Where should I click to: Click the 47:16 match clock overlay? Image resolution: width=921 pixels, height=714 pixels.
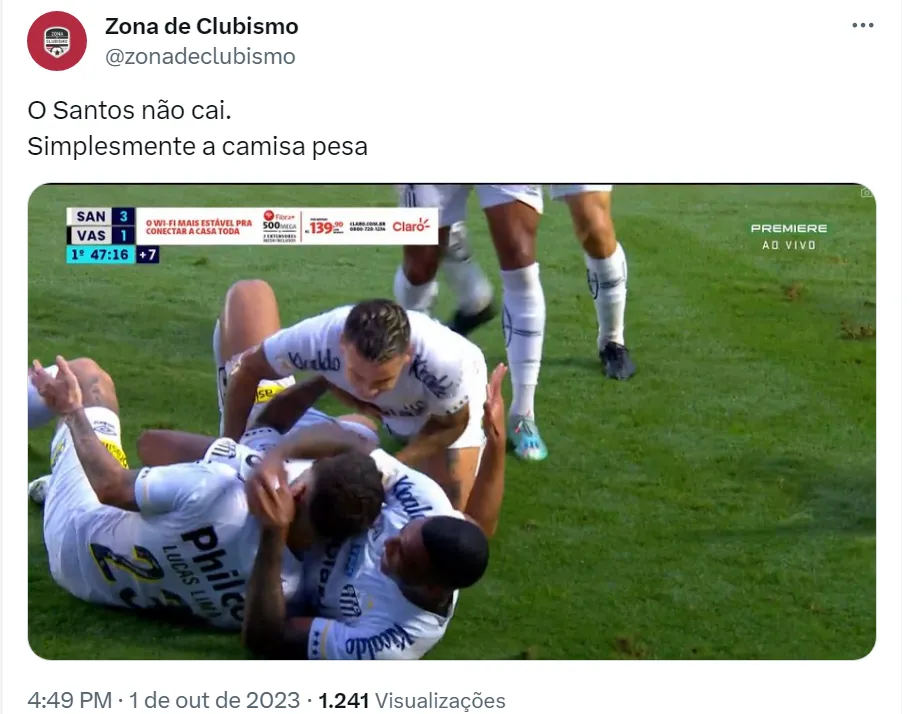coord(100,255)
